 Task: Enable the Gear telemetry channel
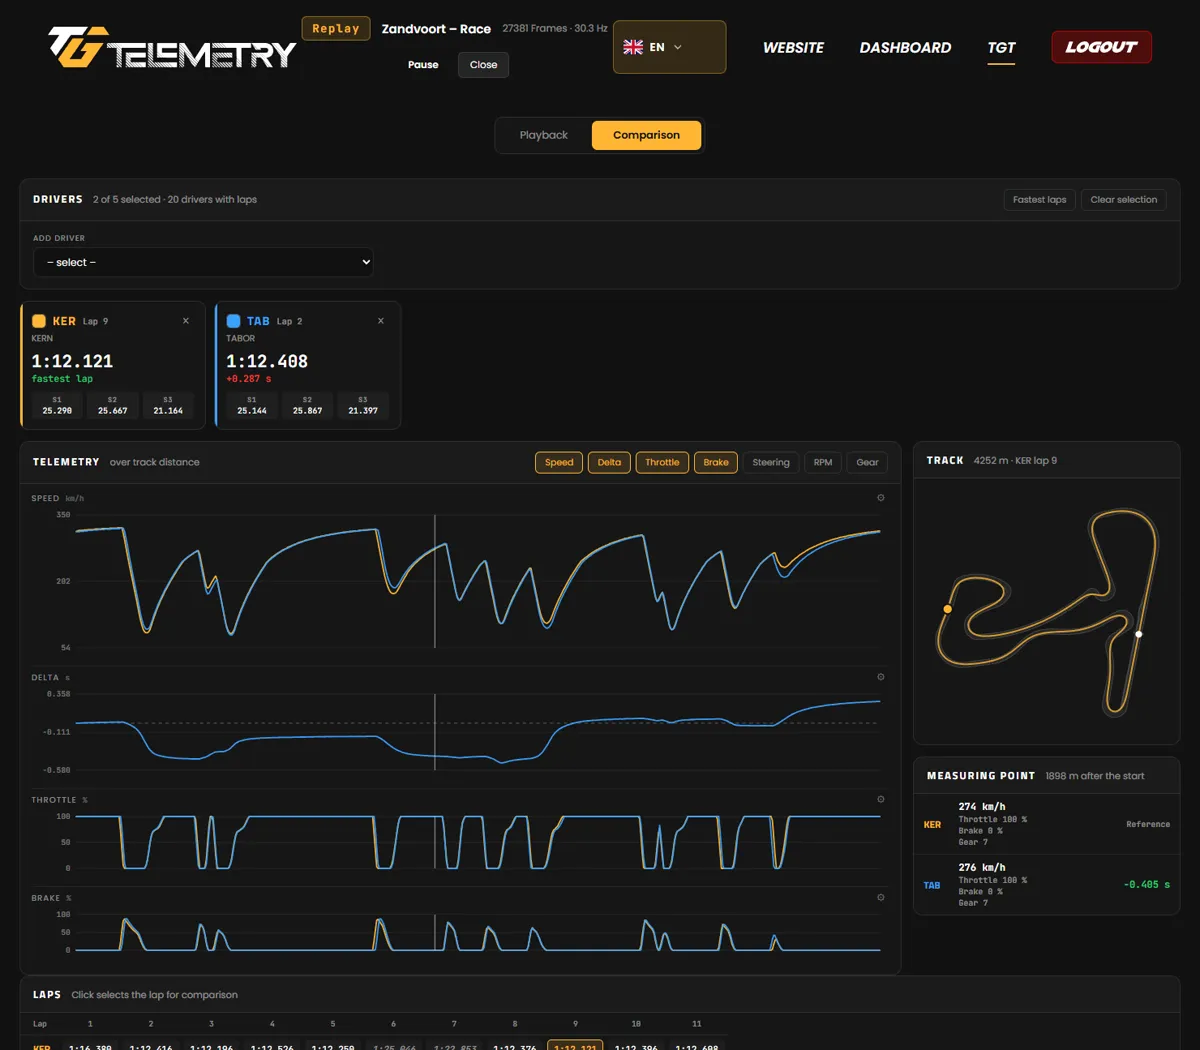867,462
